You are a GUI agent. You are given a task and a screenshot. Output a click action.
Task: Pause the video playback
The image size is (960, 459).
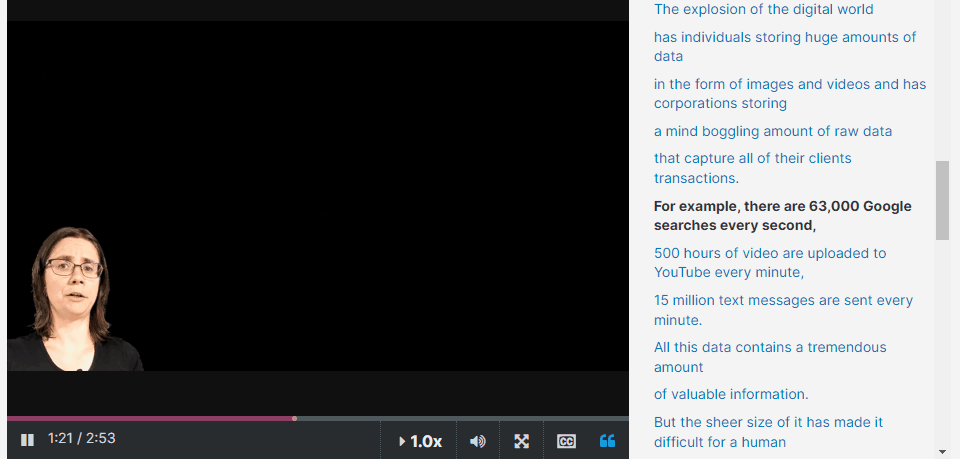[x=27, y=440]
